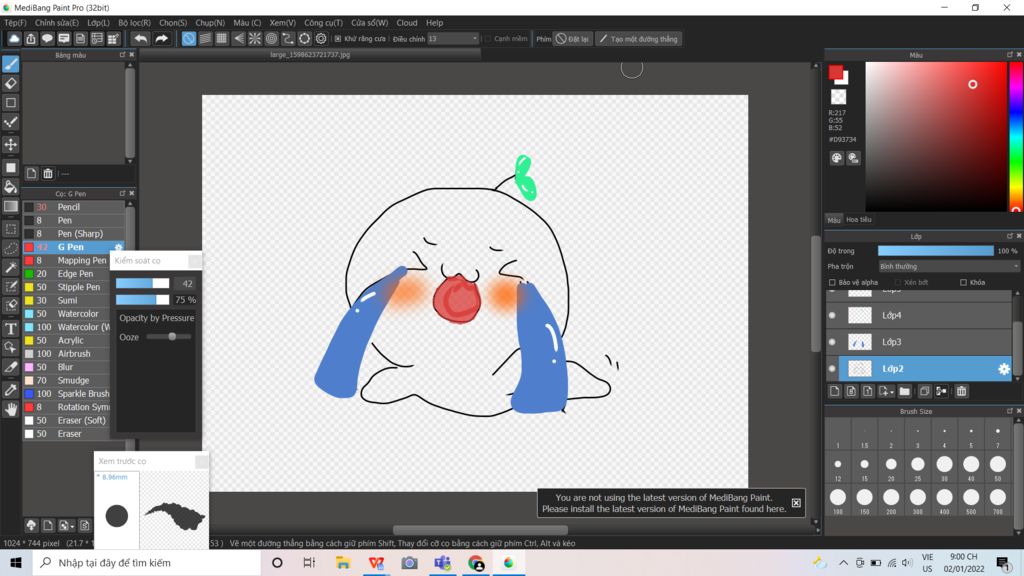Viewport: 1024px width, 576px height.
Task: Add a folder in the Lớp panel
Action: (x=904, y=391)
